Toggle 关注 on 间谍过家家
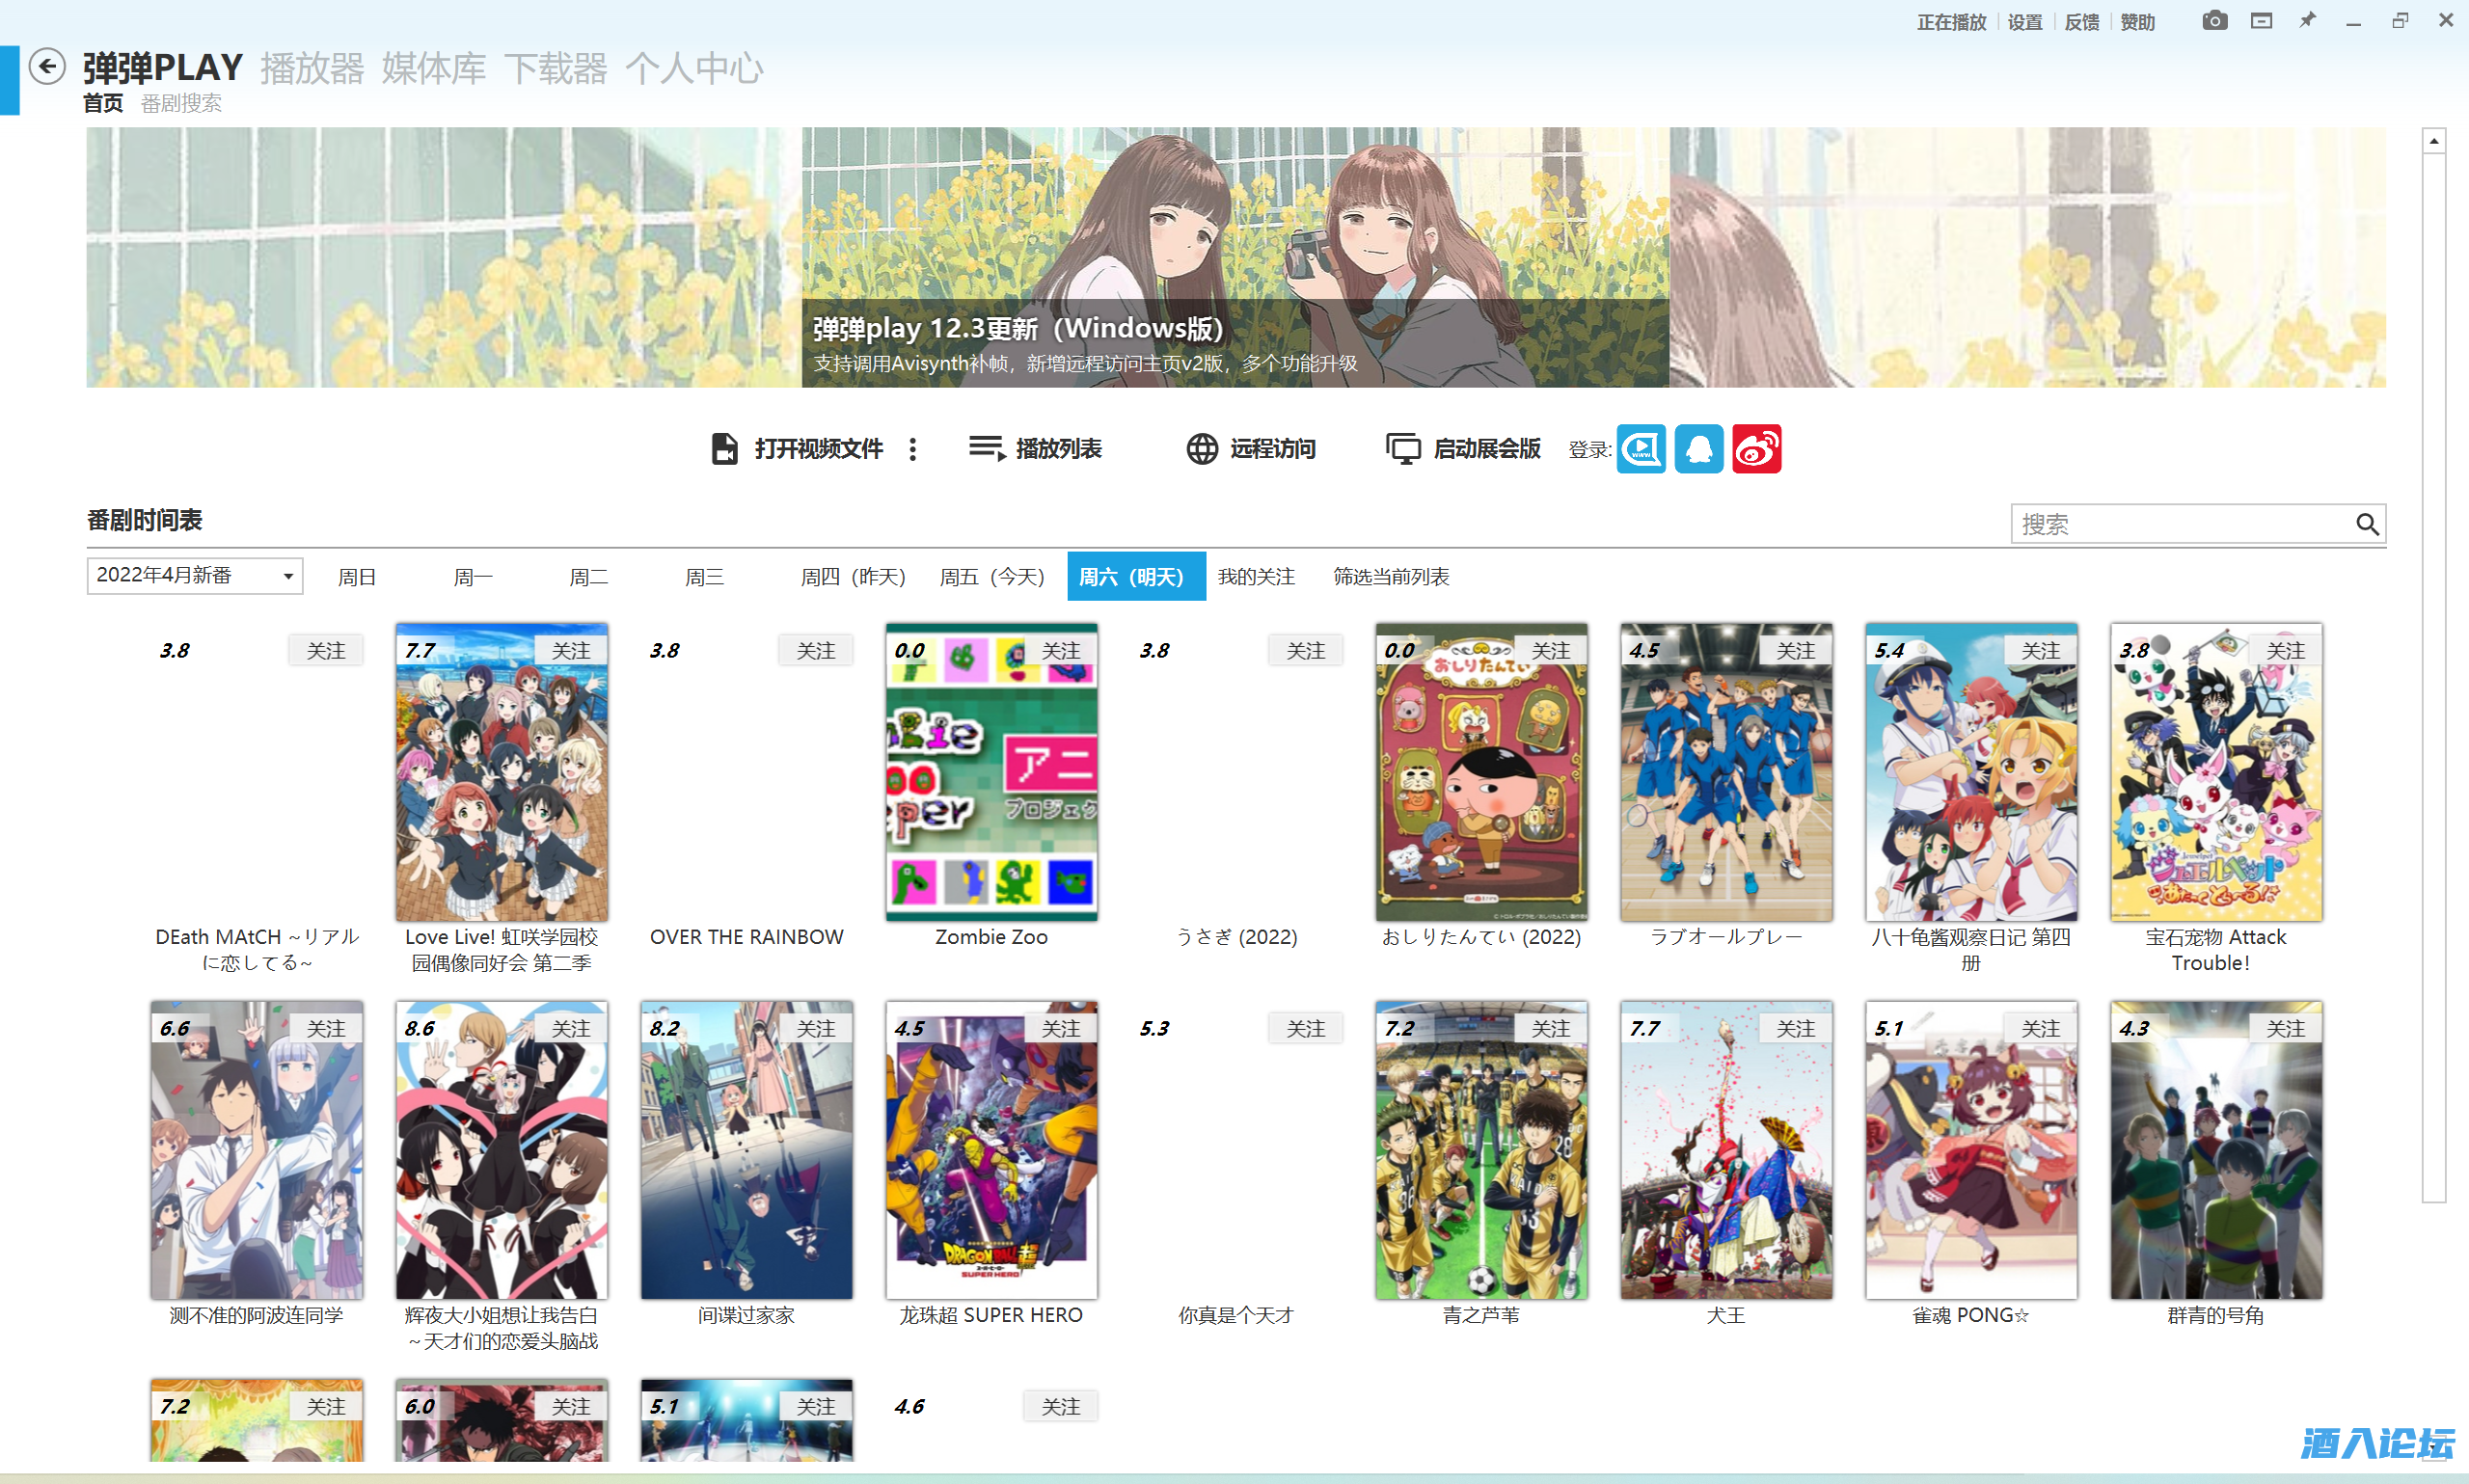Viewport: 2469px width, 1484px height. (x=816, y=1028)
